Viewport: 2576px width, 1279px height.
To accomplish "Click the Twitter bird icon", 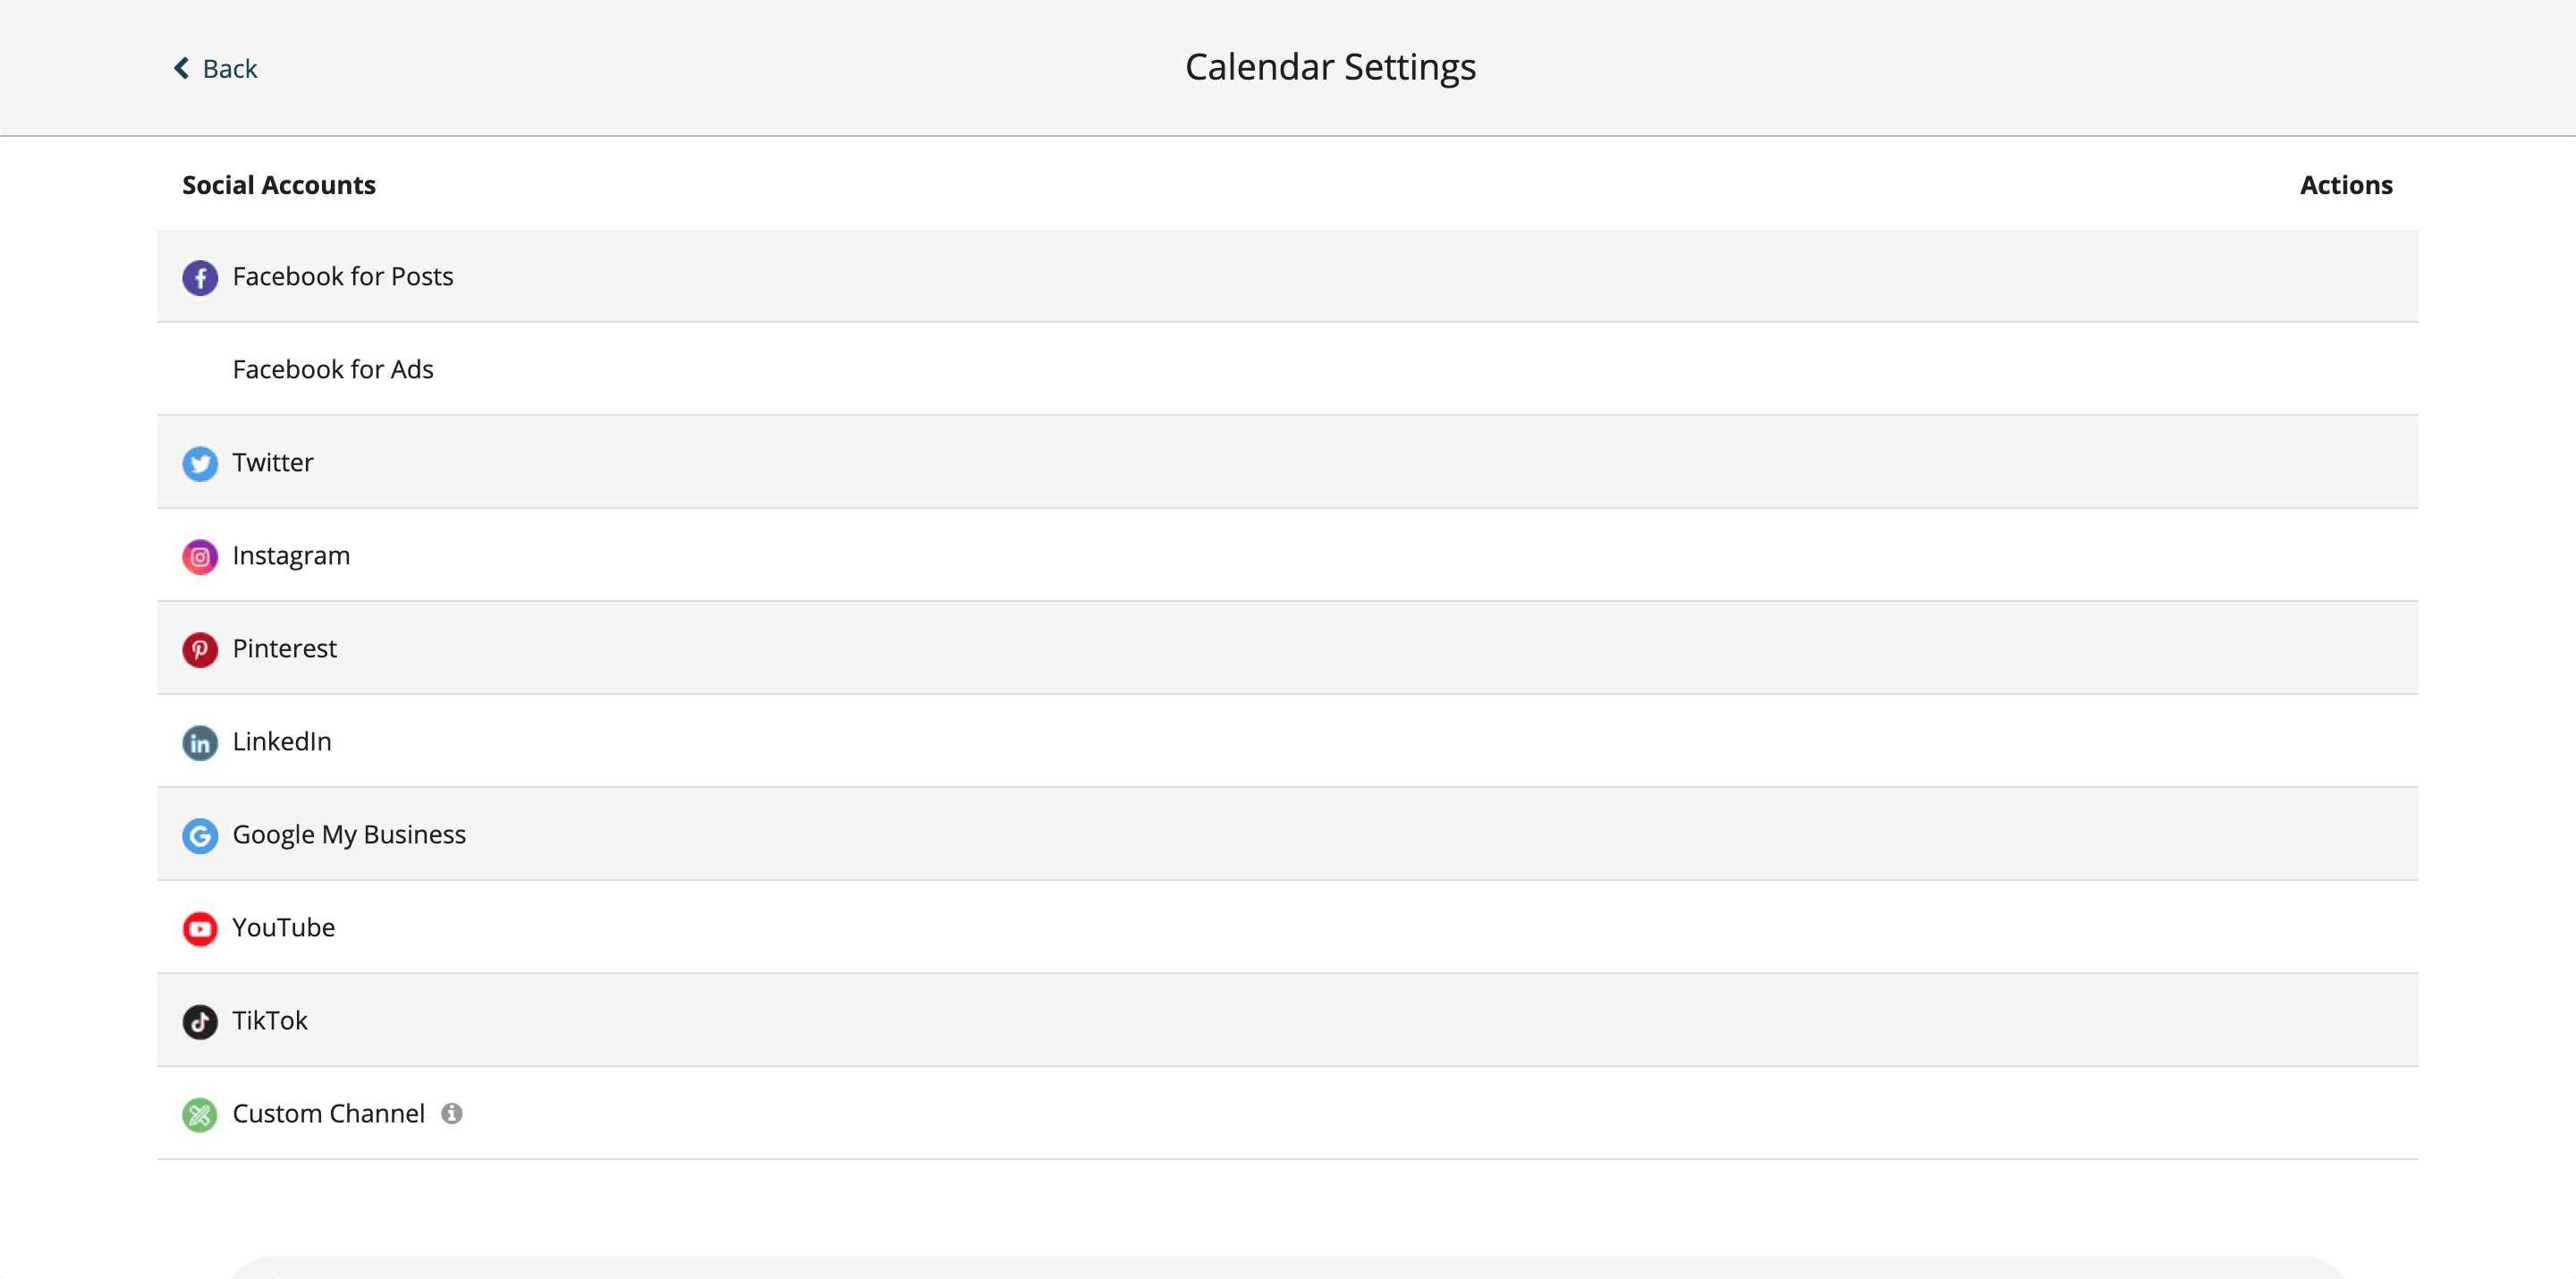I will (200, 463).
